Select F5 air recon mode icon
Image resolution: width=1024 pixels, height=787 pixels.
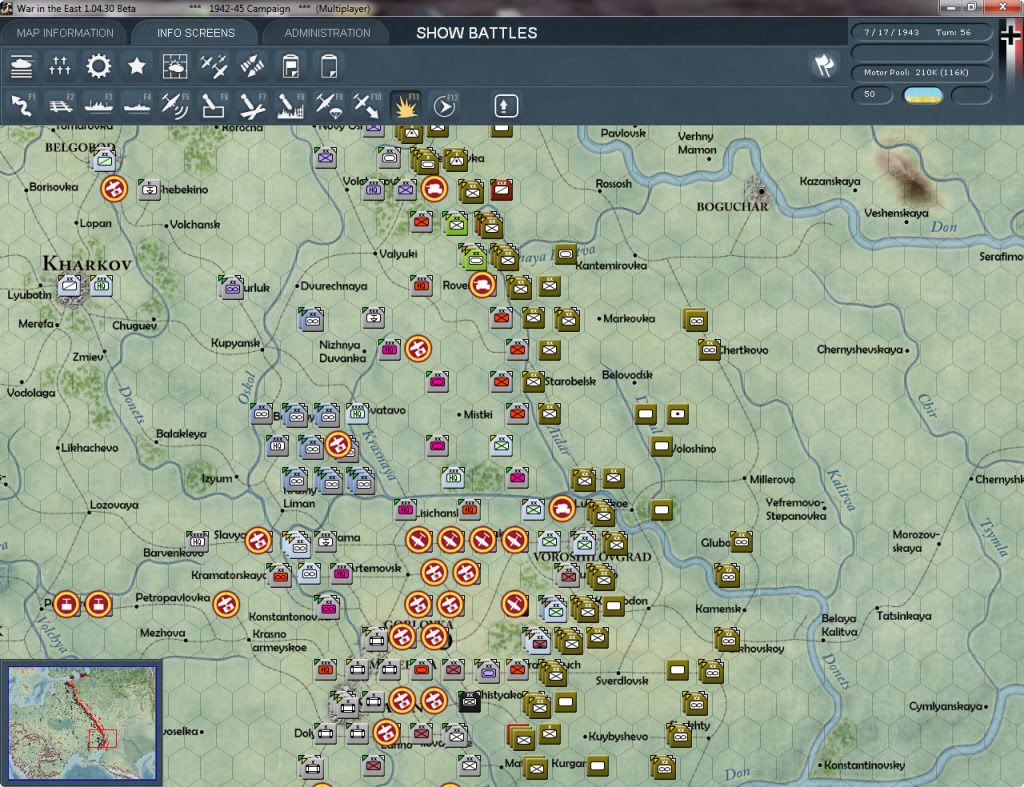point(175,106)
